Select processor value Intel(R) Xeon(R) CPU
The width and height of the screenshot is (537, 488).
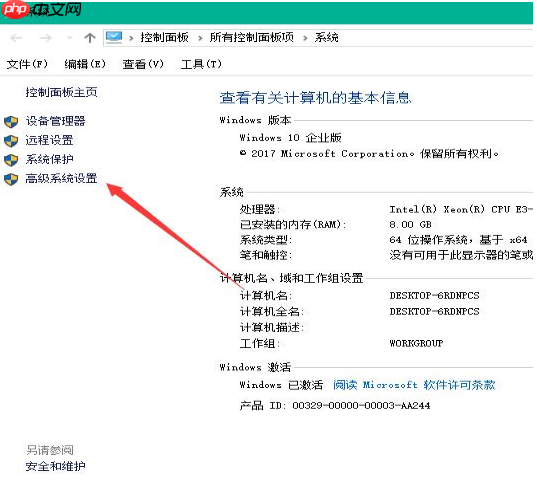(x=461, y=209)
